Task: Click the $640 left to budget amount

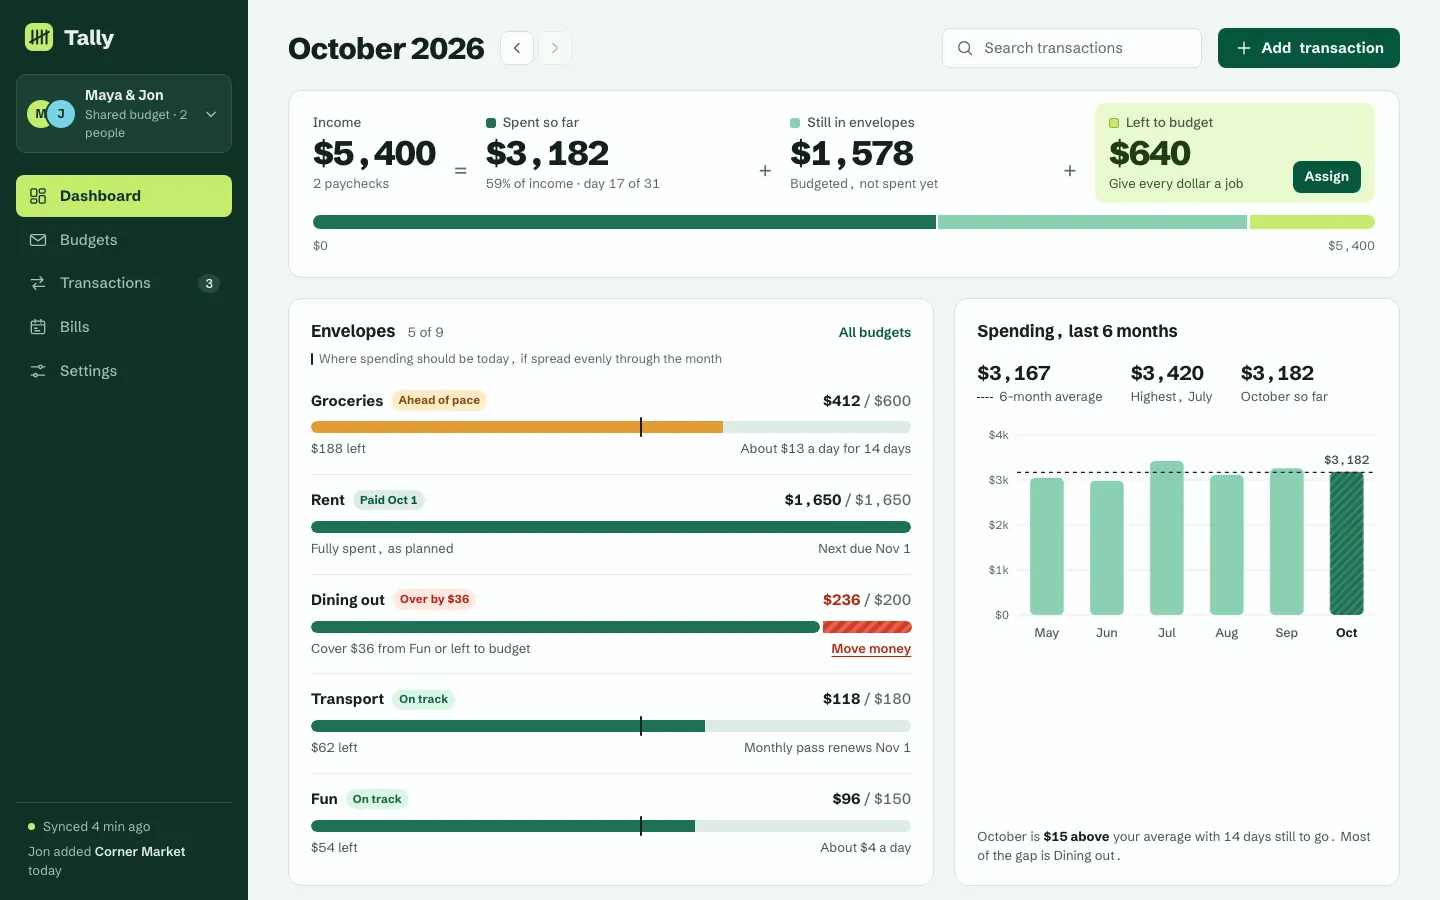Action: click(1150, 153)
